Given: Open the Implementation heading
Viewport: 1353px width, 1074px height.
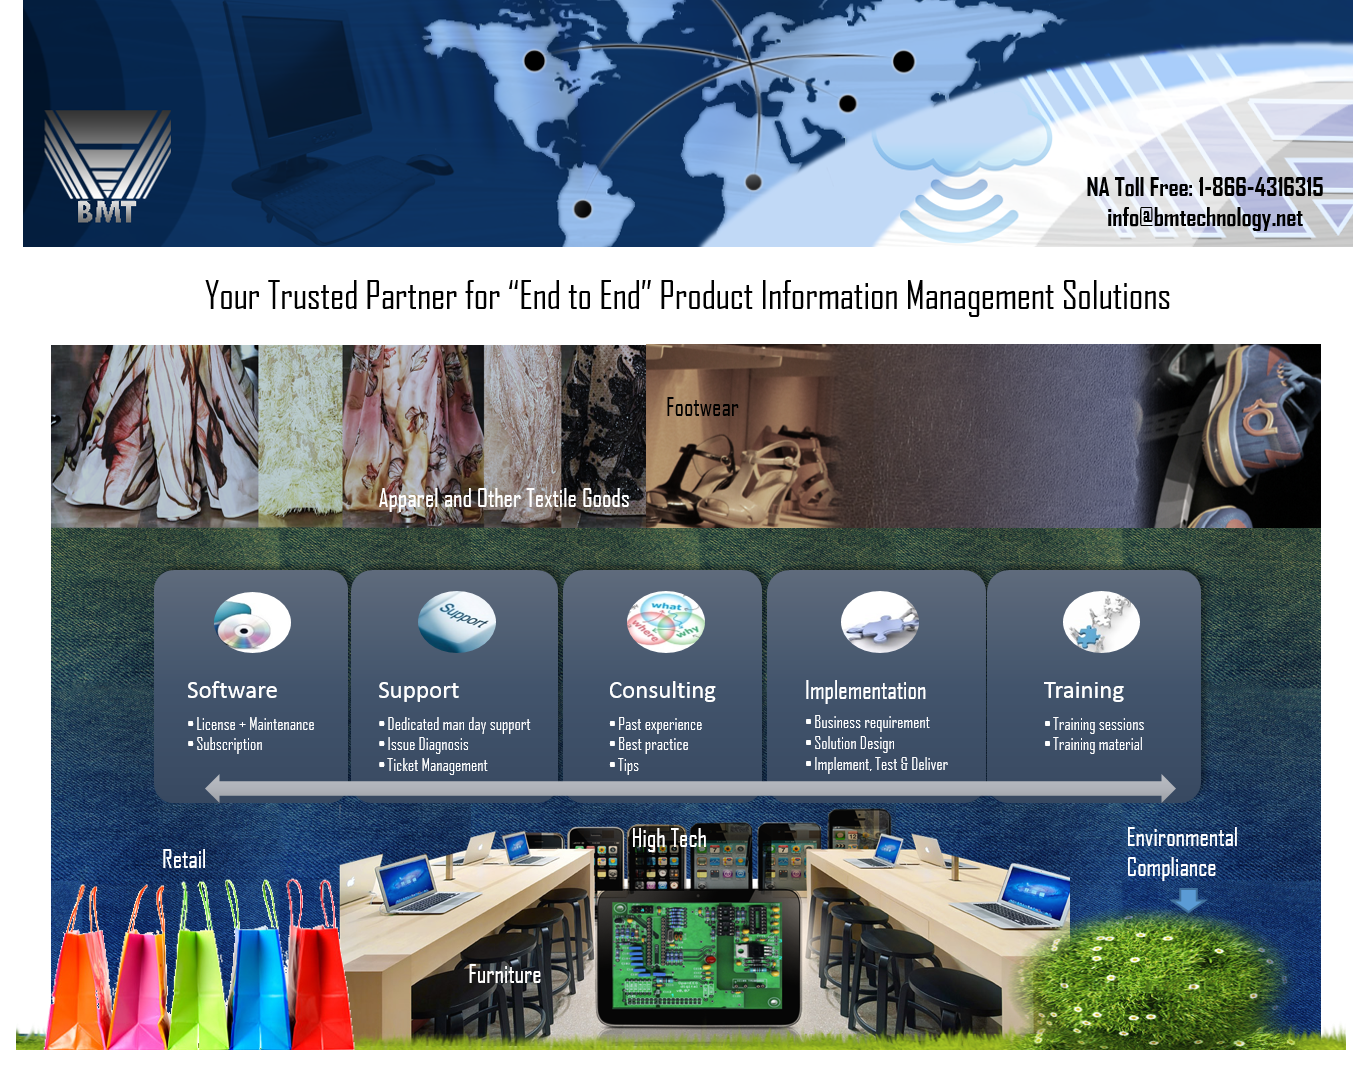Looking at the screenshot, I should coord(865,691).
